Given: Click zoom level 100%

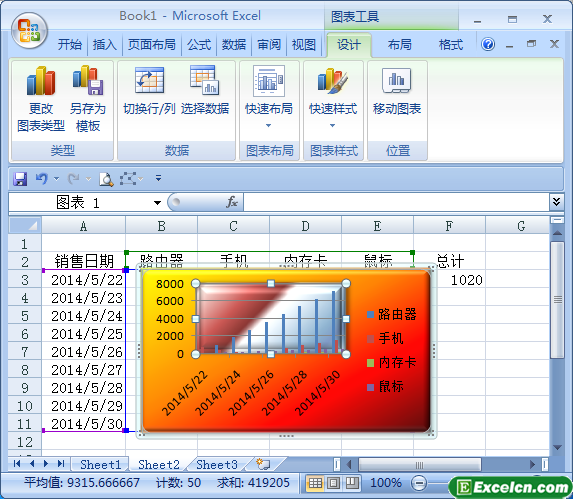Looking at the screenshot, I should pyautogui.click(x=386, y=483).
